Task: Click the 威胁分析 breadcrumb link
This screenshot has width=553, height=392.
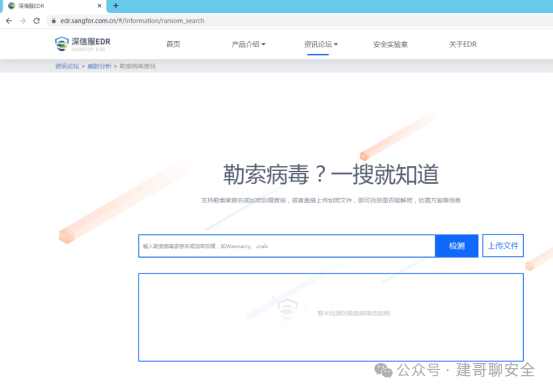Action: pos(99,66)
